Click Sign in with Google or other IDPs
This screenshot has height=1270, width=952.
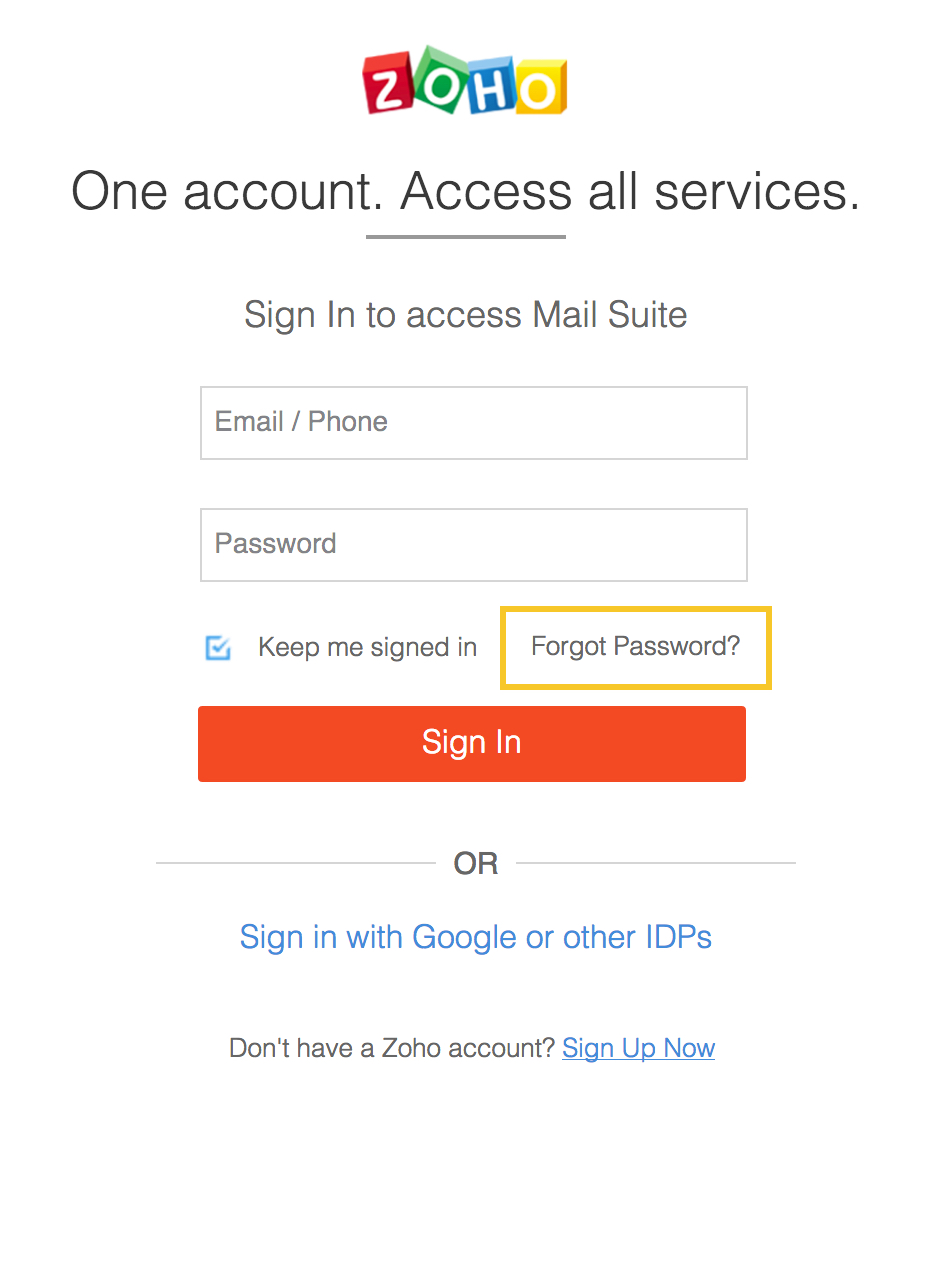[x=475, y=937]
